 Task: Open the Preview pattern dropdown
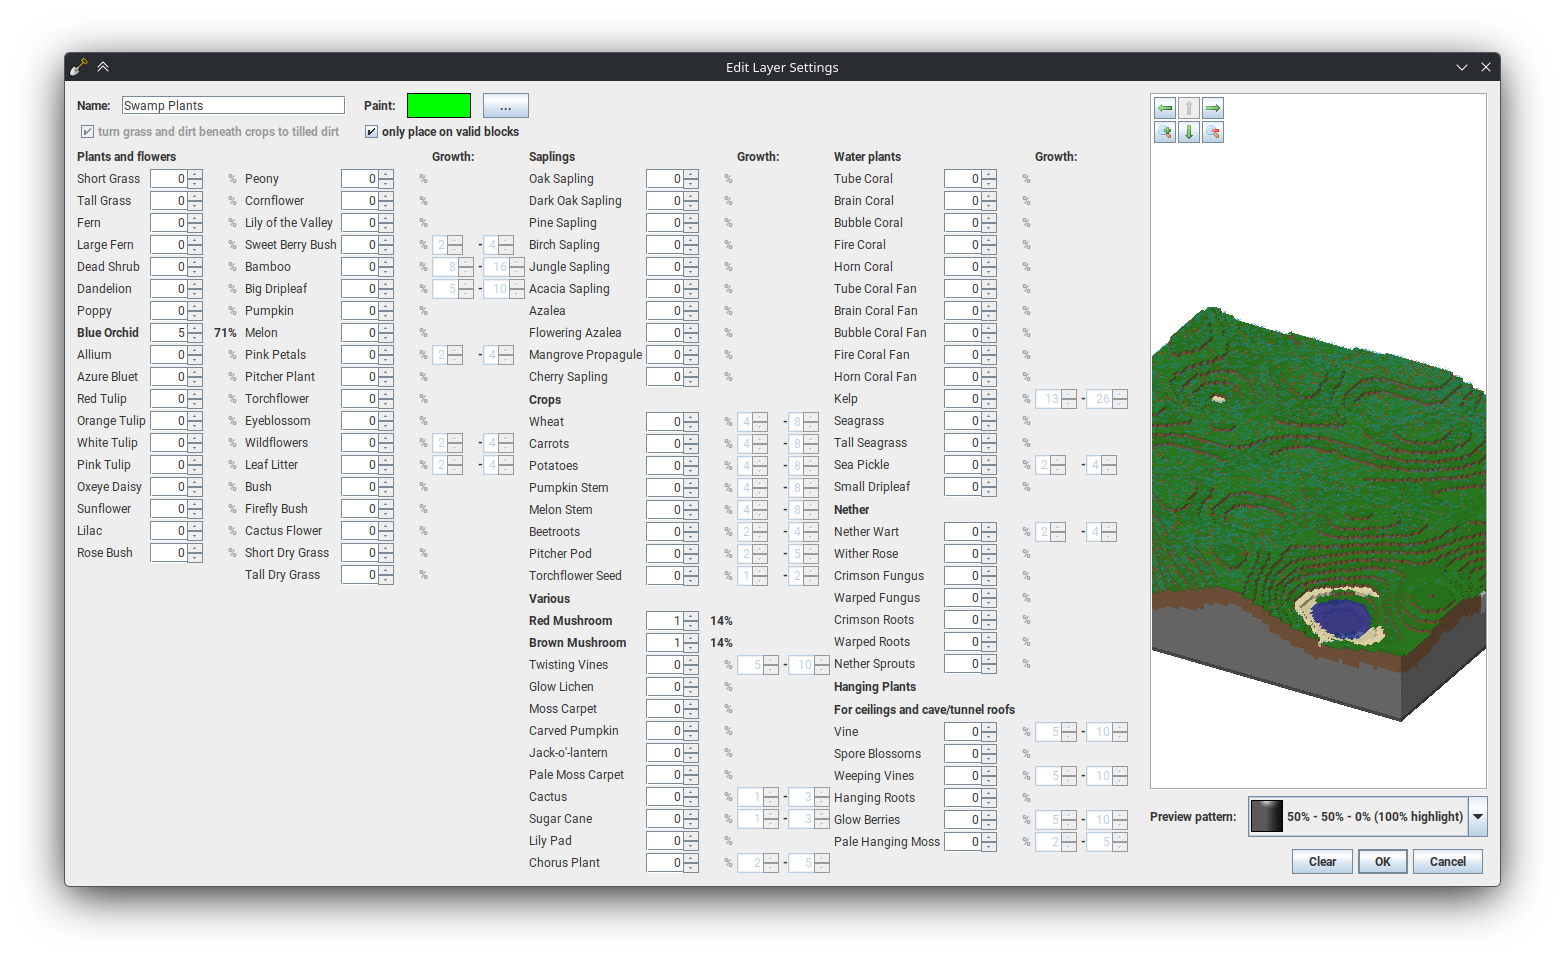[x=1477, y=817]
